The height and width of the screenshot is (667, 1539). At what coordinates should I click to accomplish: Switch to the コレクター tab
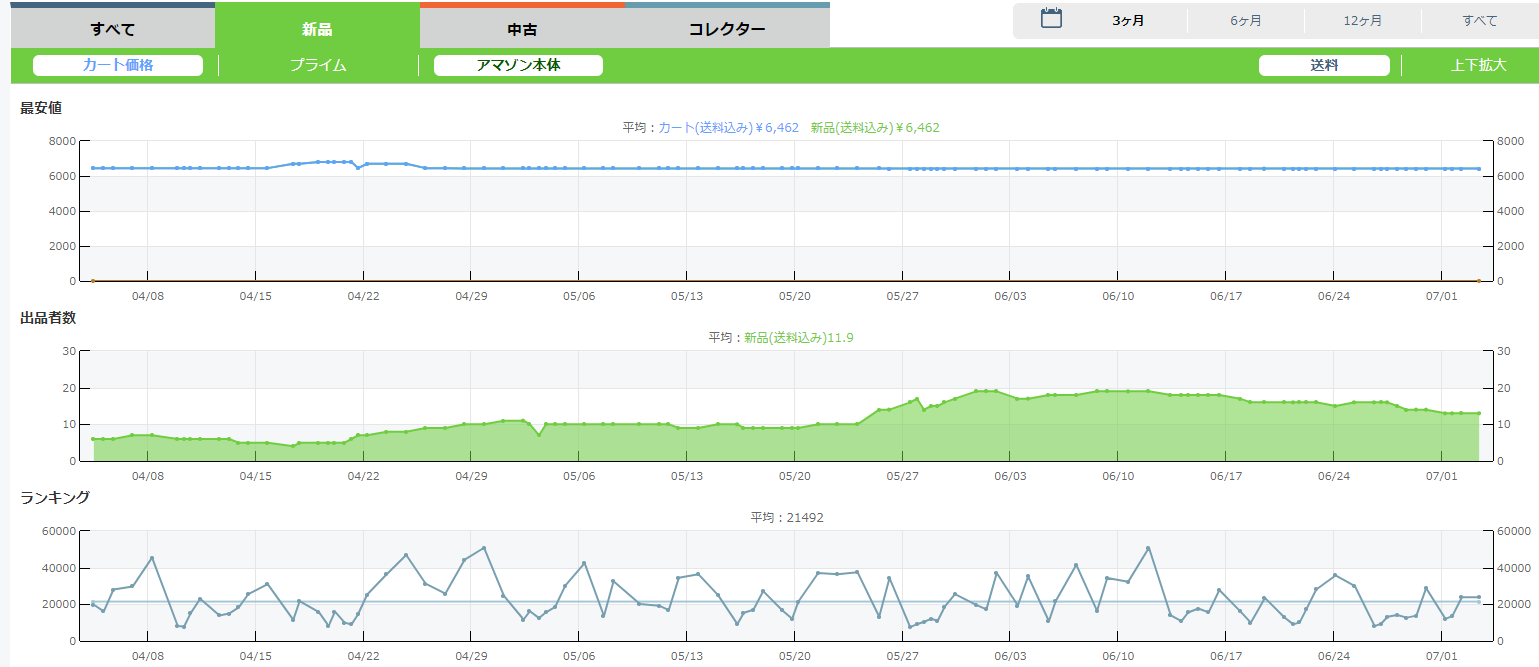(x=727, y=29)
